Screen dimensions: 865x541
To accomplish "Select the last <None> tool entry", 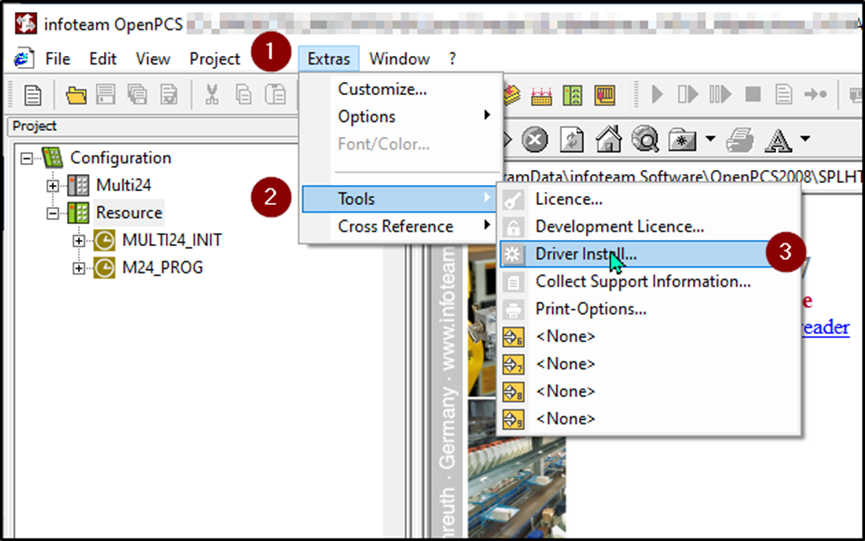I will (x=650, y=419).
